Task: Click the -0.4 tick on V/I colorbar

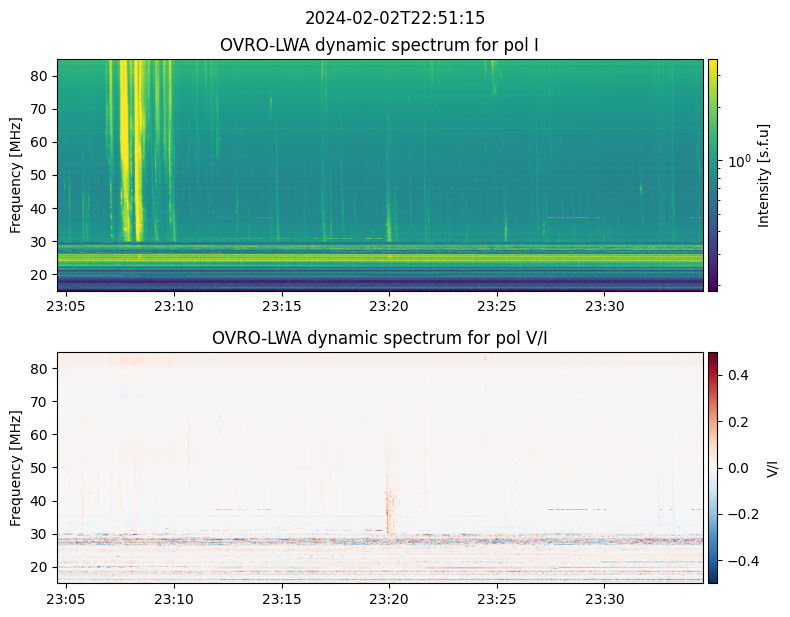Action: click(x=735, y=560)
